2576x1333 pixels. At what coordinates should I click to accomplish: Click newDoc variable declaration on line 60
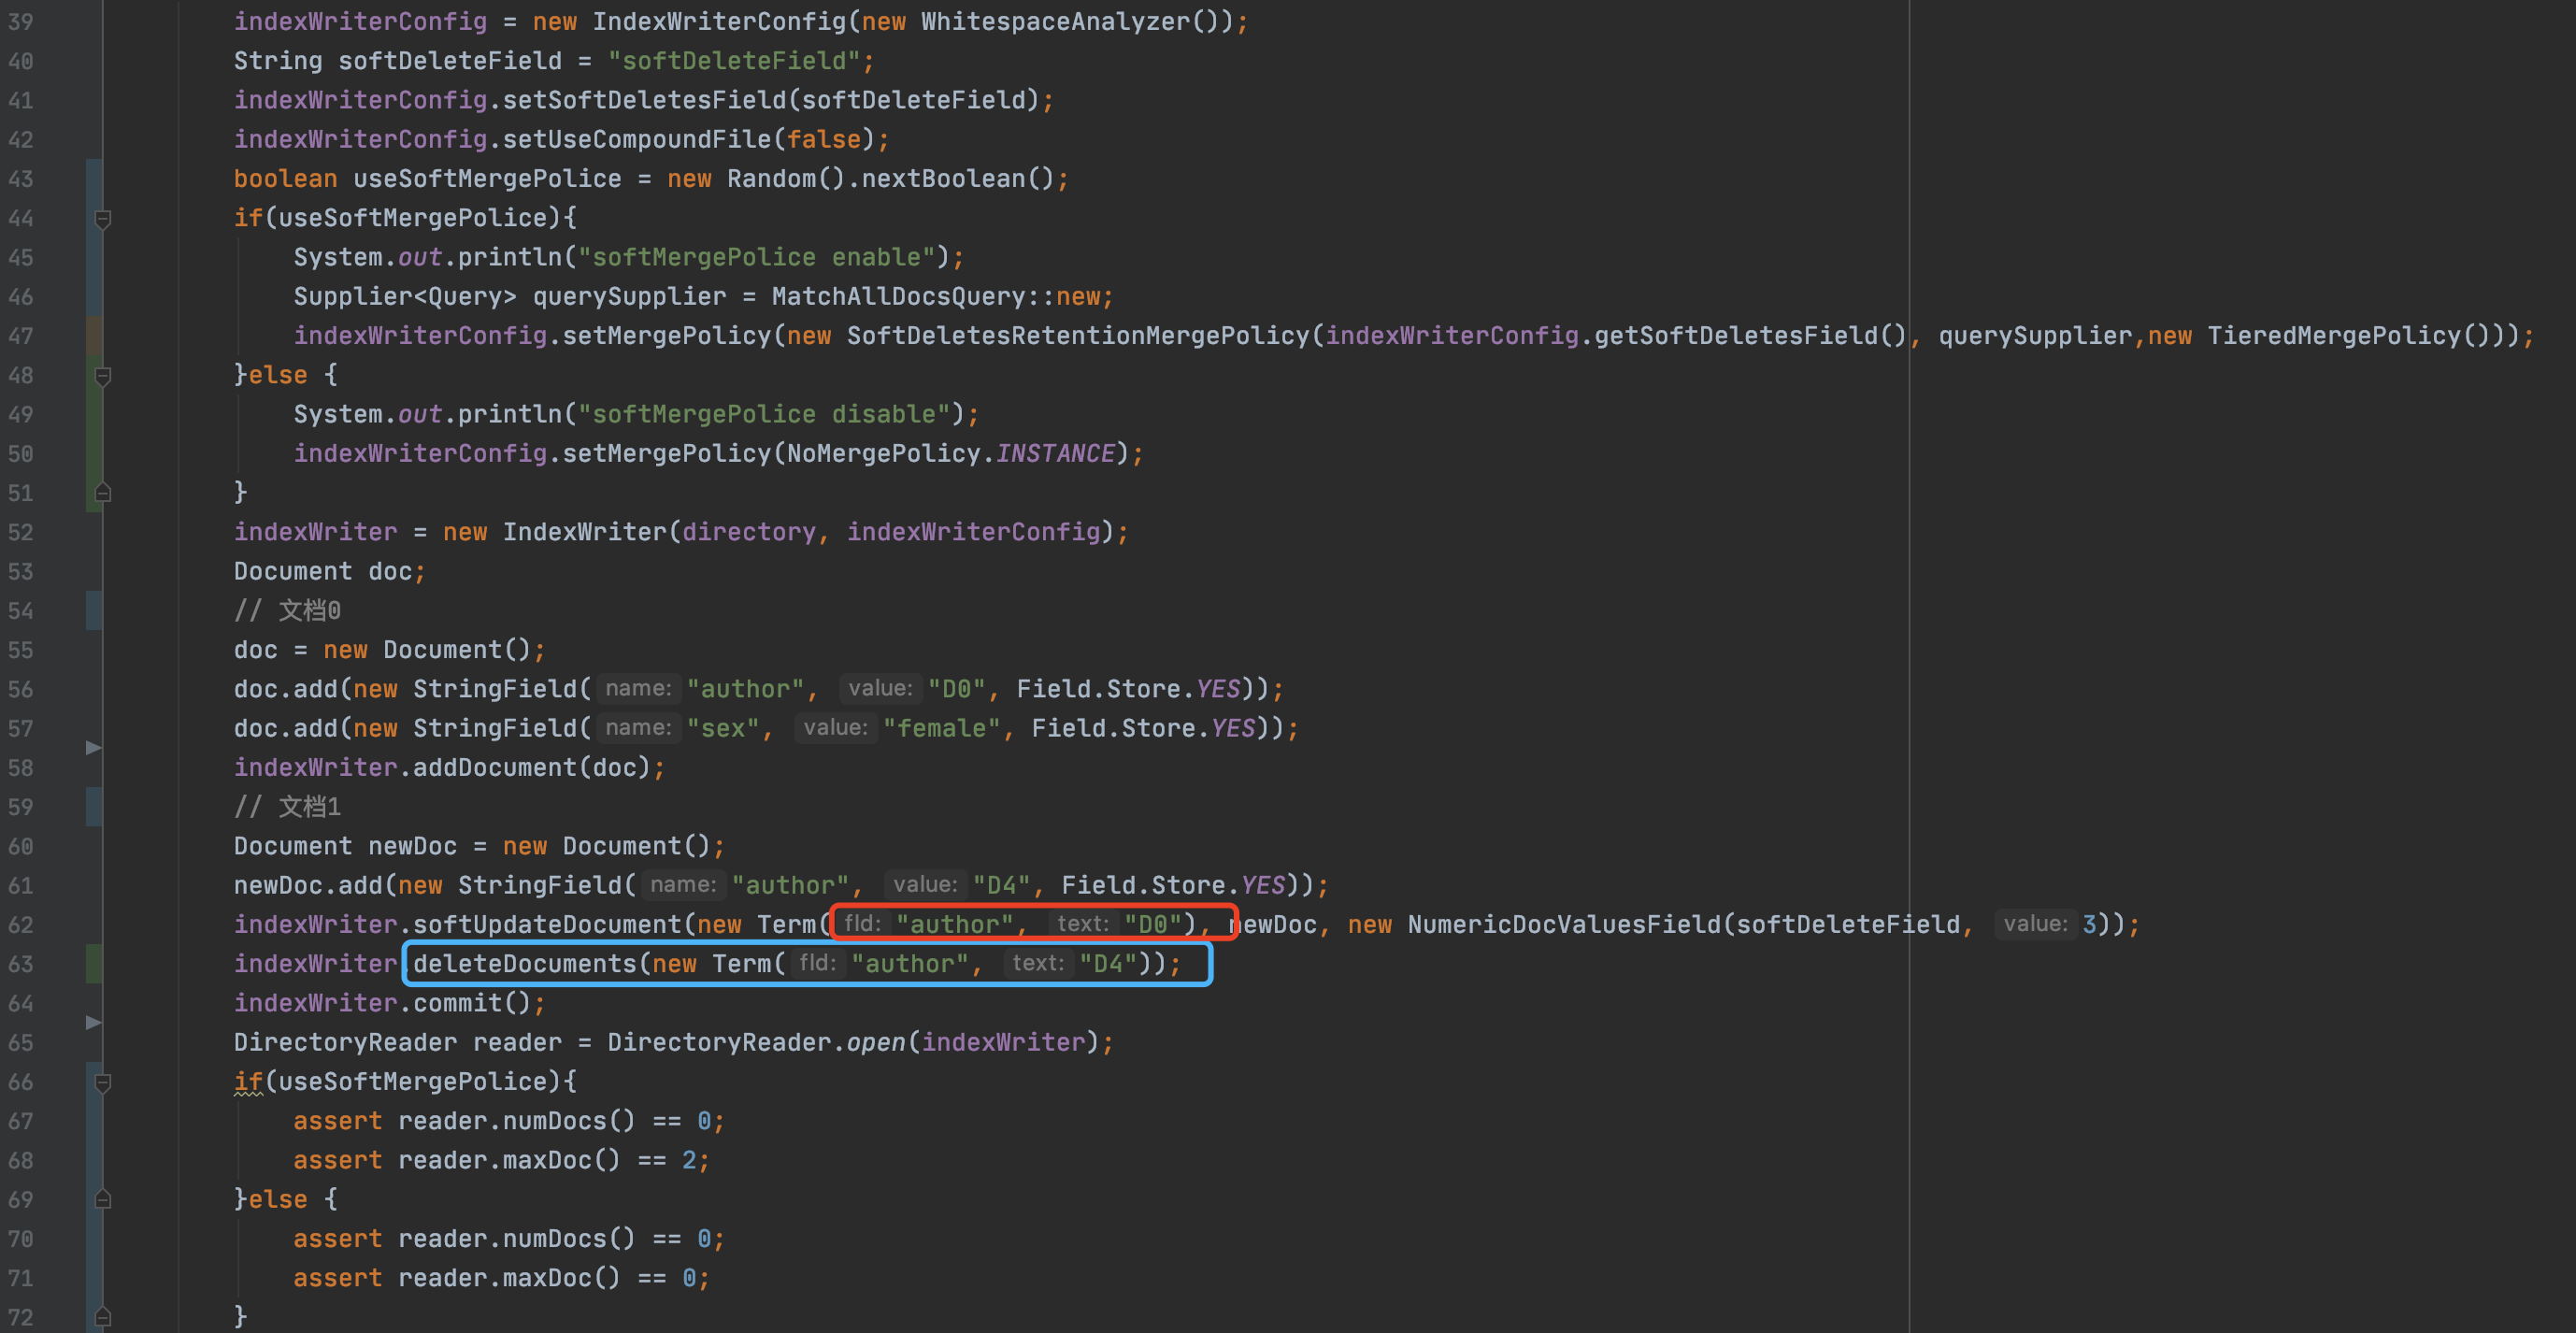pos(412,846)
